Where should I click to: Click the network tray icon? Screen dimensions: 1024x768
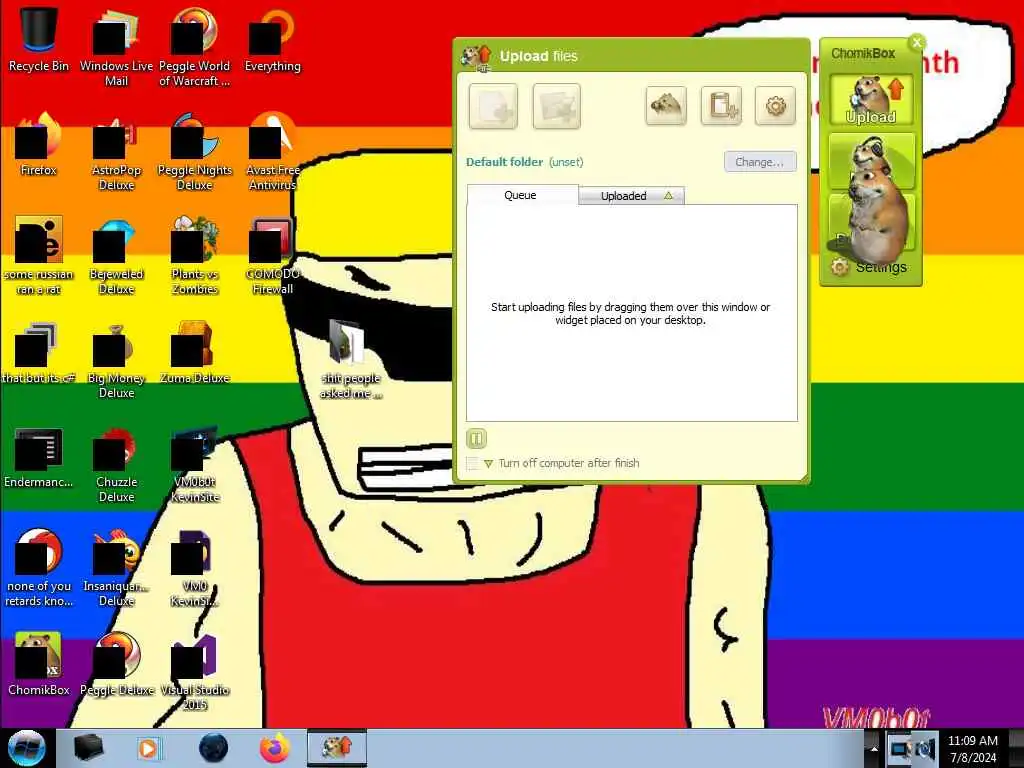(901, 749)
